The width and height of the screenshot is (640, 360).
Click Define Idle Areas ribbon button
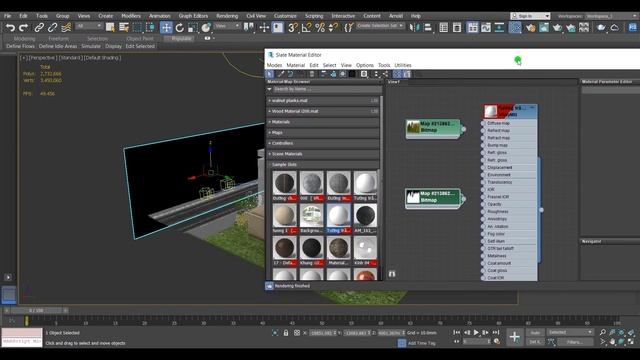pyautogui.click(x=58, y=46)
